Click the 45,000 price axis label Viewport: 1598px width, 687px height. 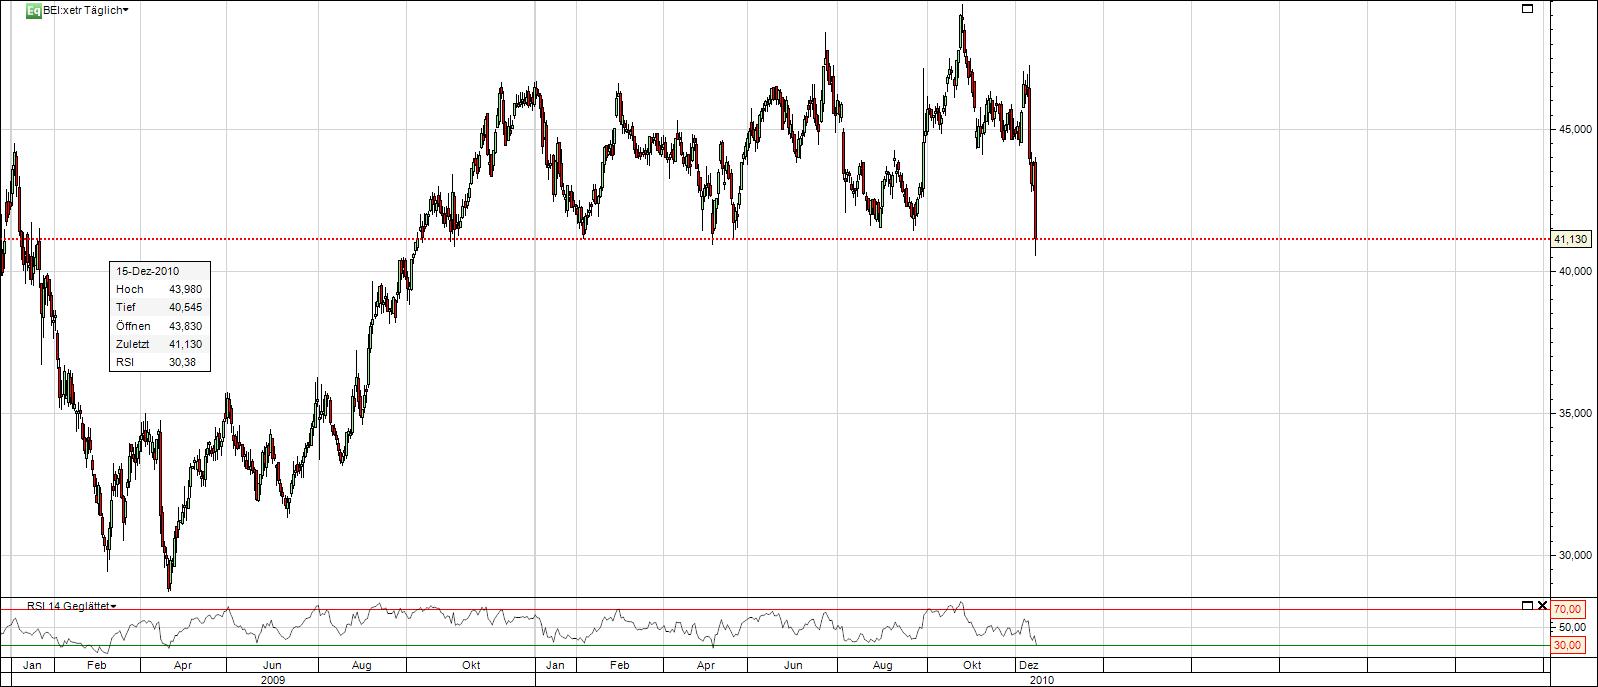click(x=1572, y=129)
